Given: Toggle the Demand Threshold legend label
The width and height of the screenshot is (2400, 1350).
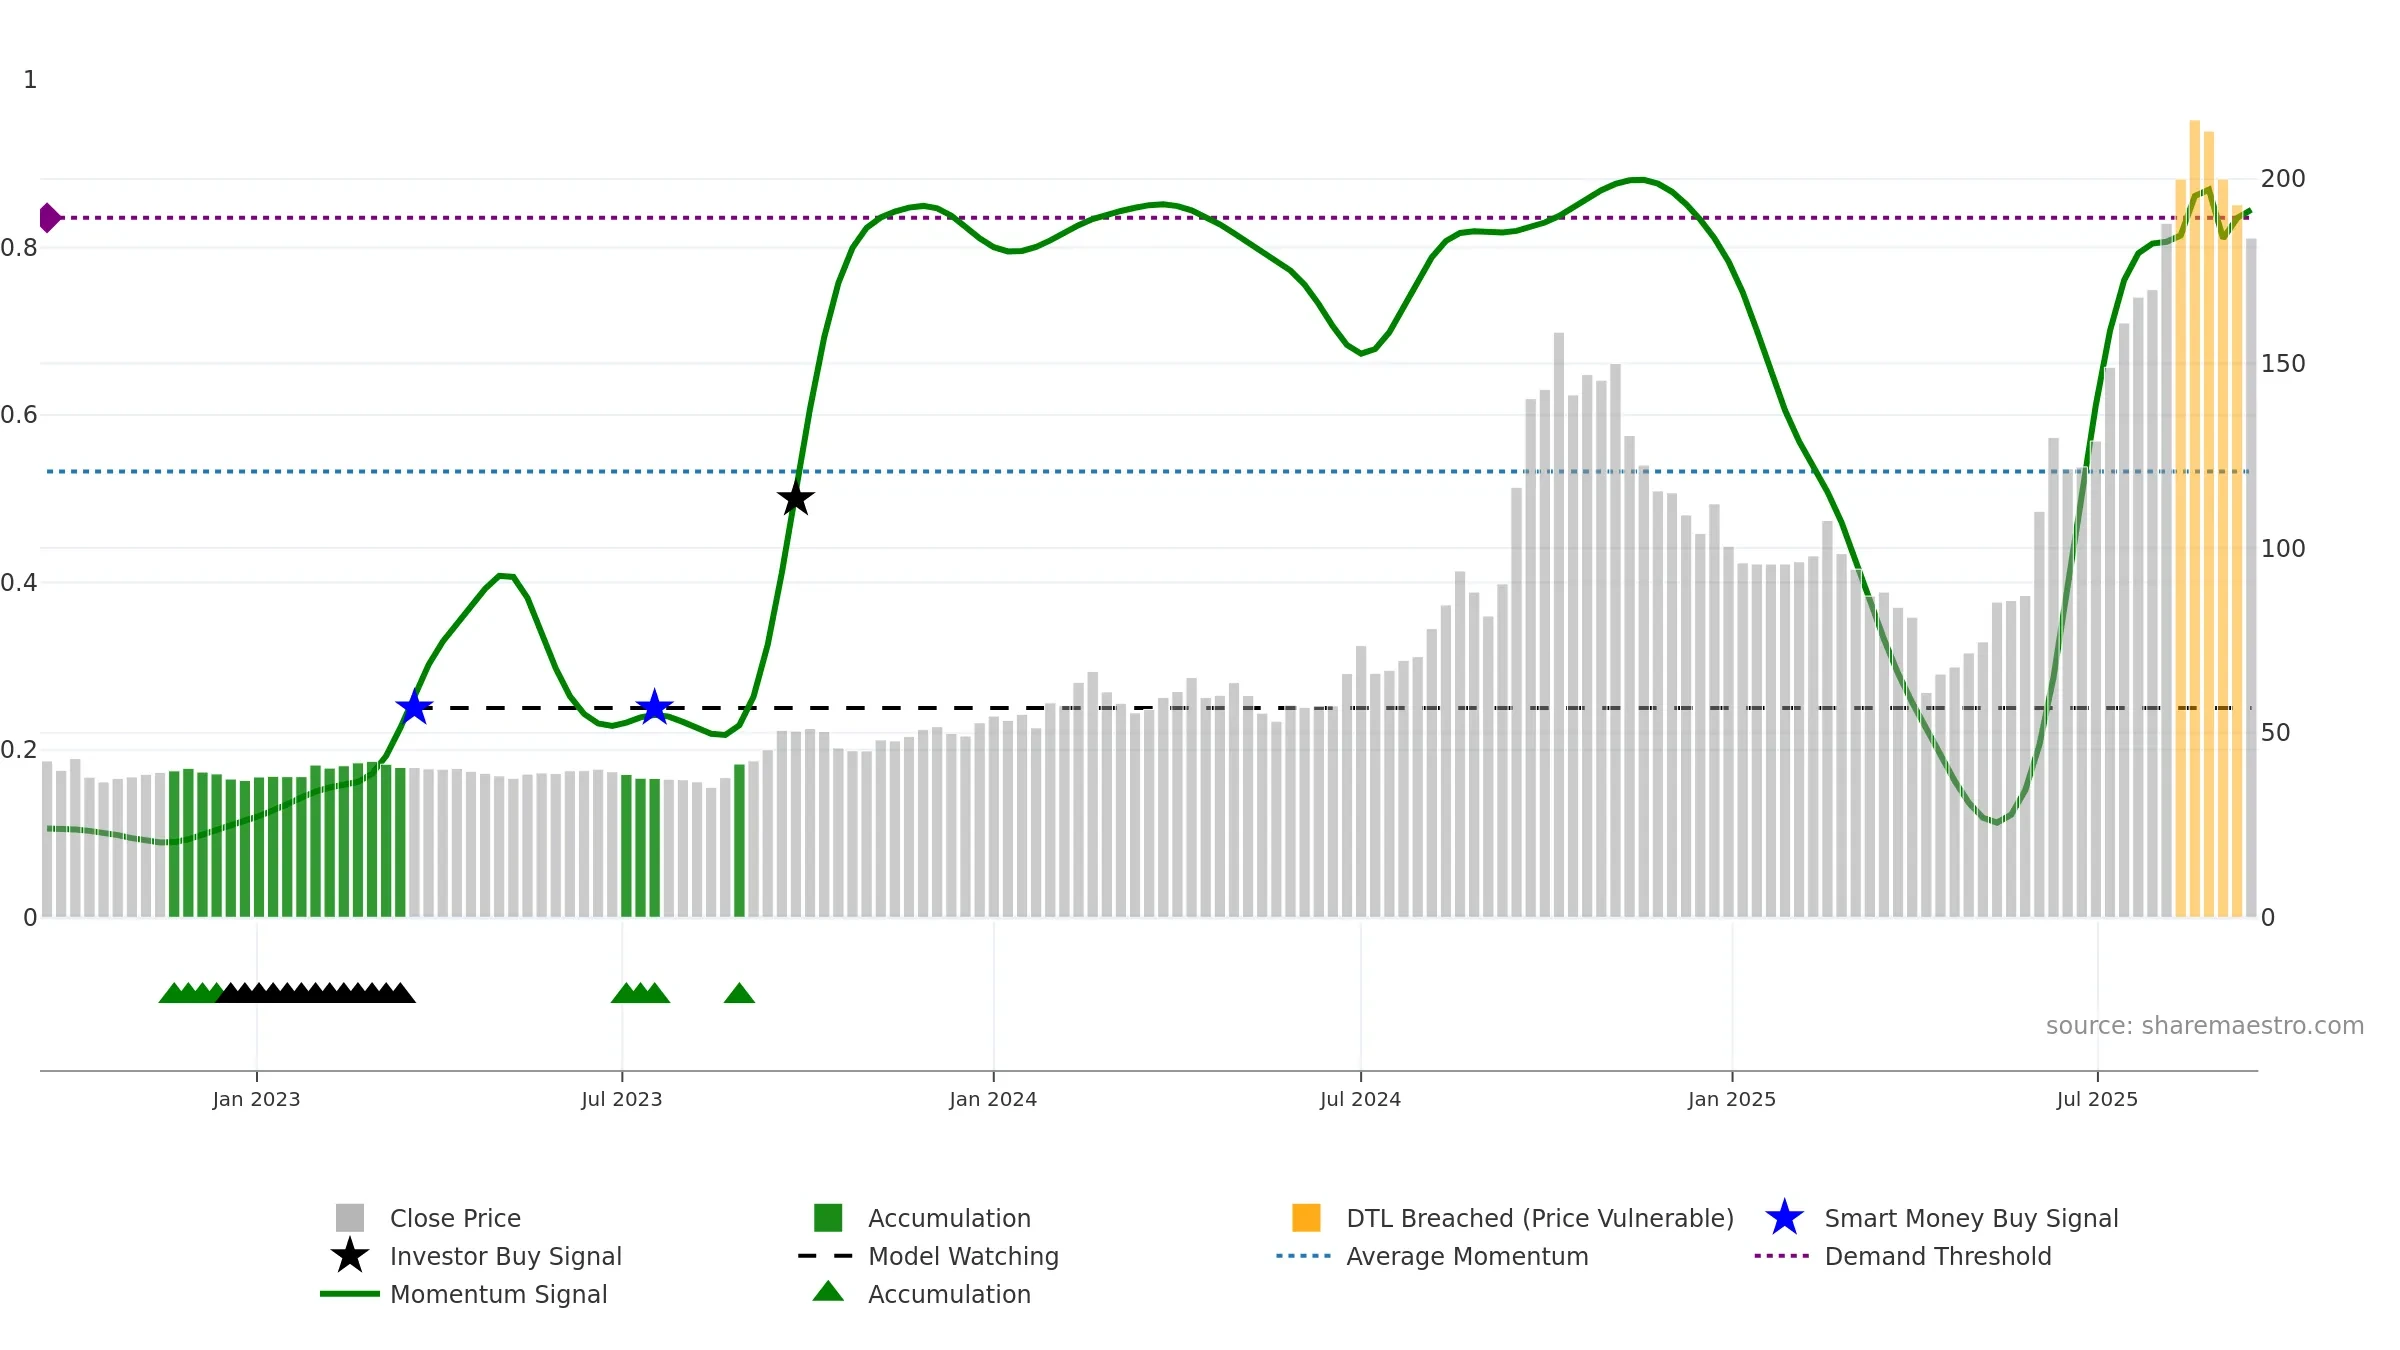Looking at the screenshot, I should click(x=1938, y=1256).
